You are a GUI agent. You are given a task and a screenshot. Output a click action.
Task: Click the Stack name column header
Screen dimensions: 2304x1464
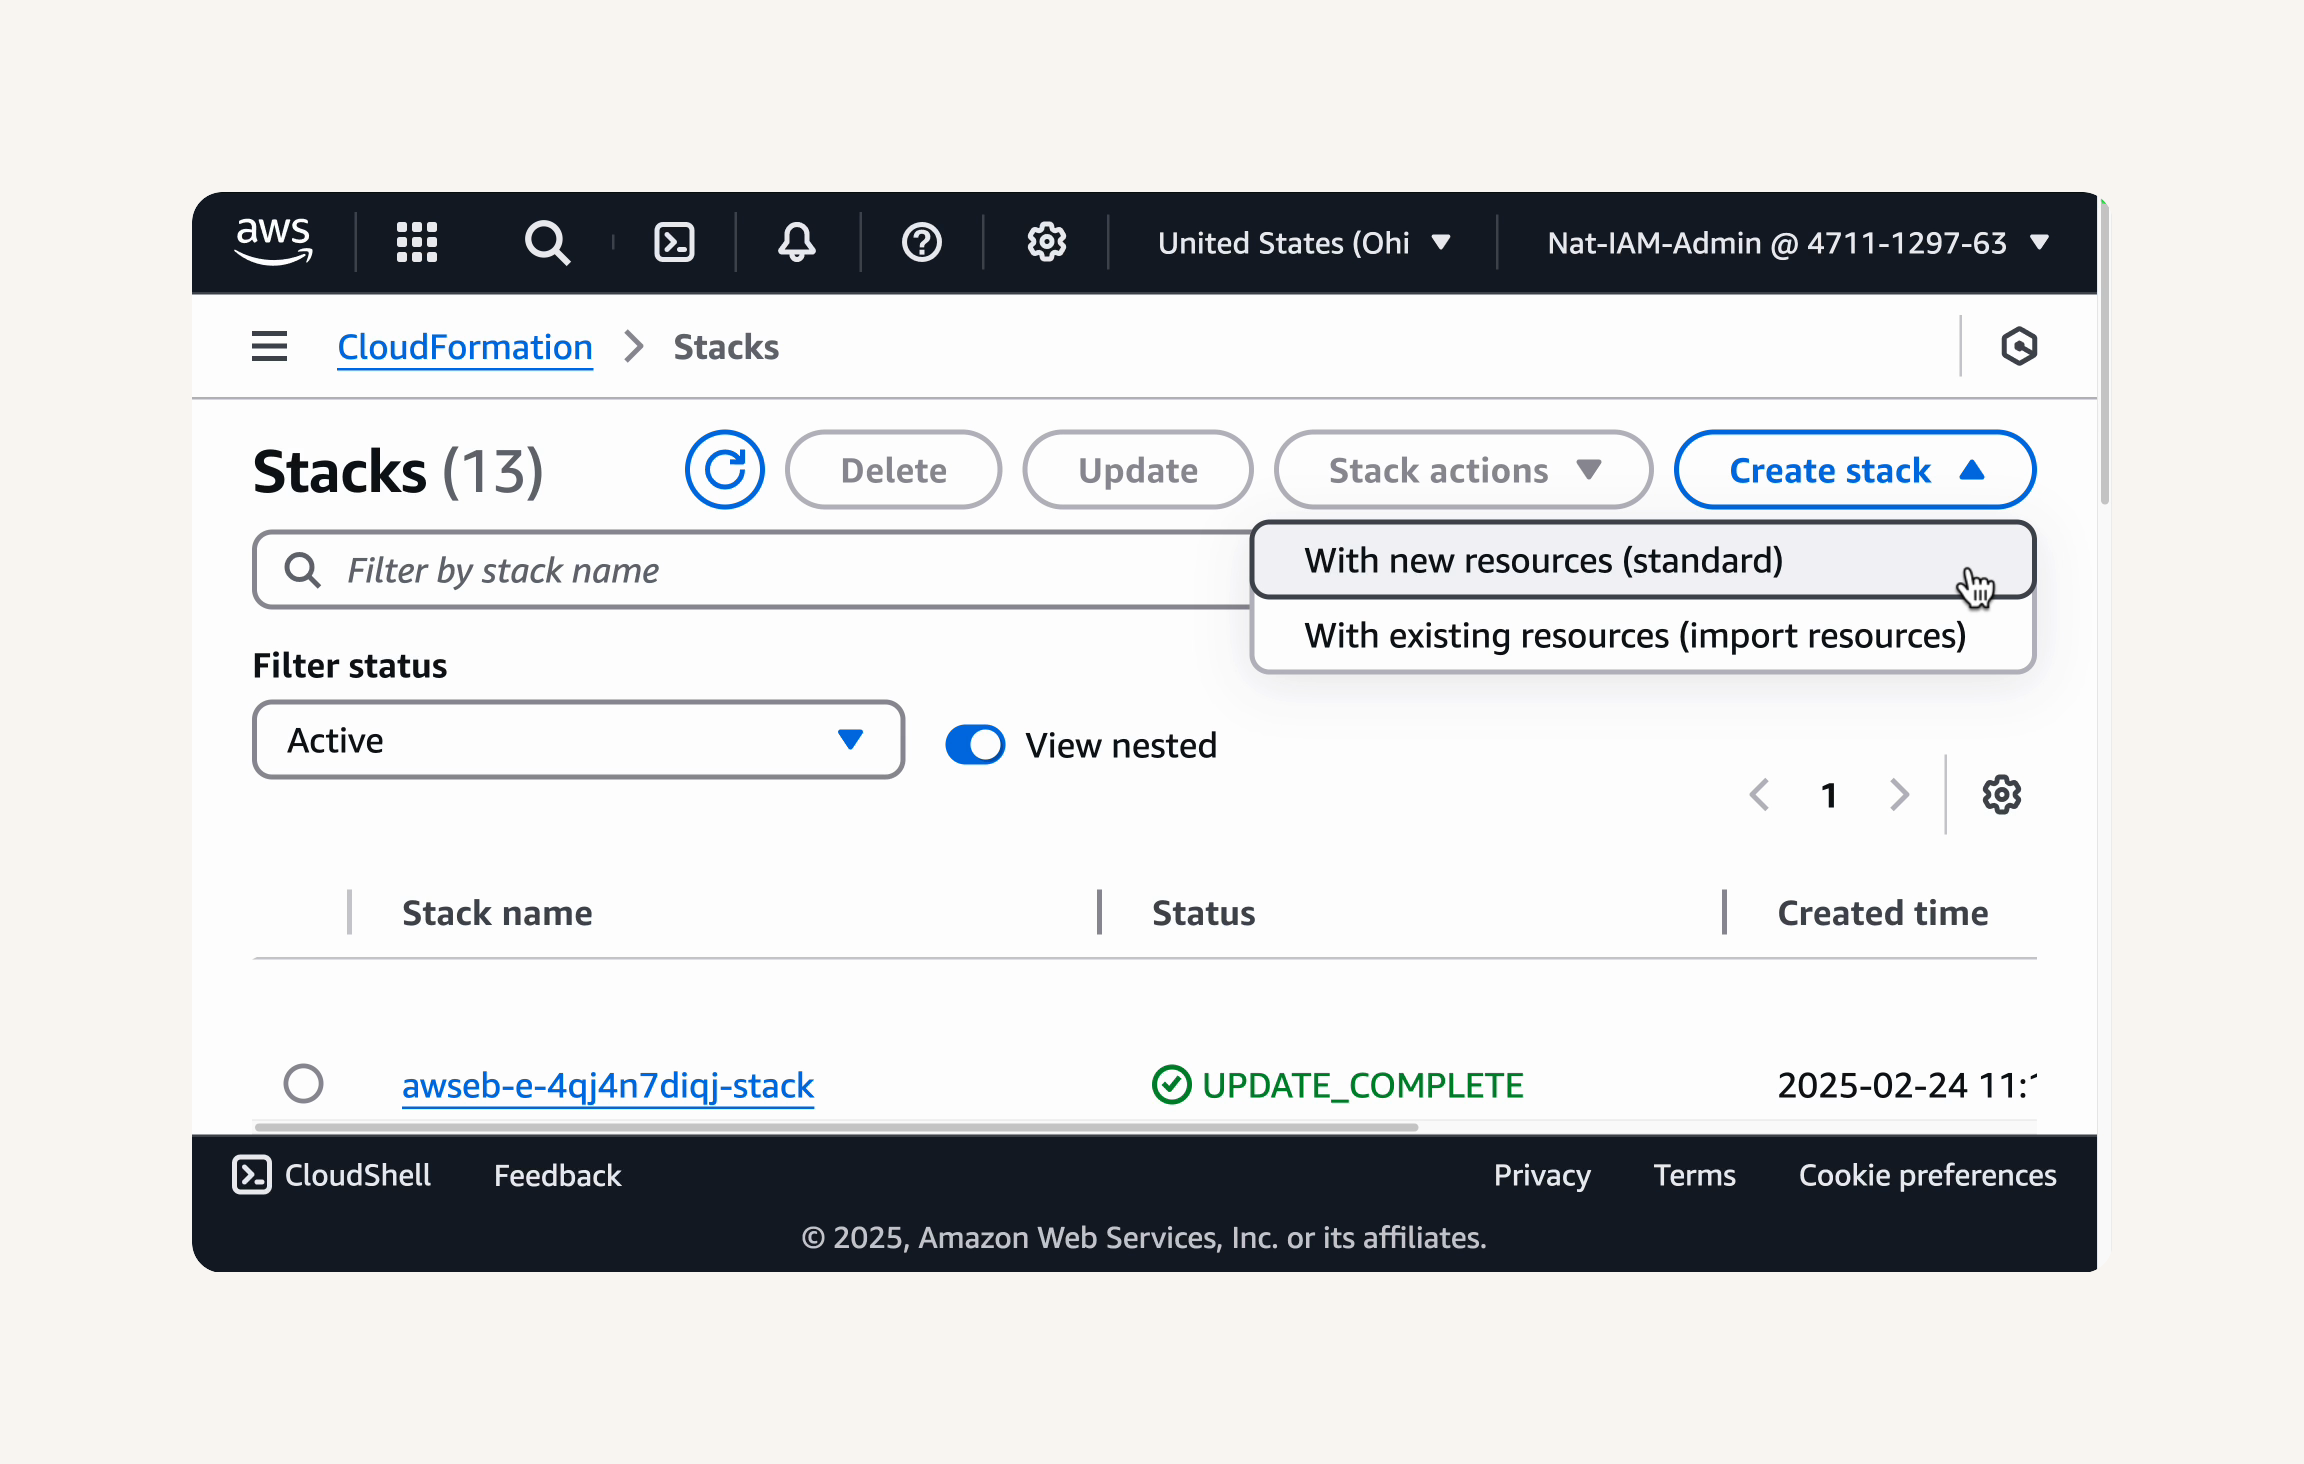point(497,913)
